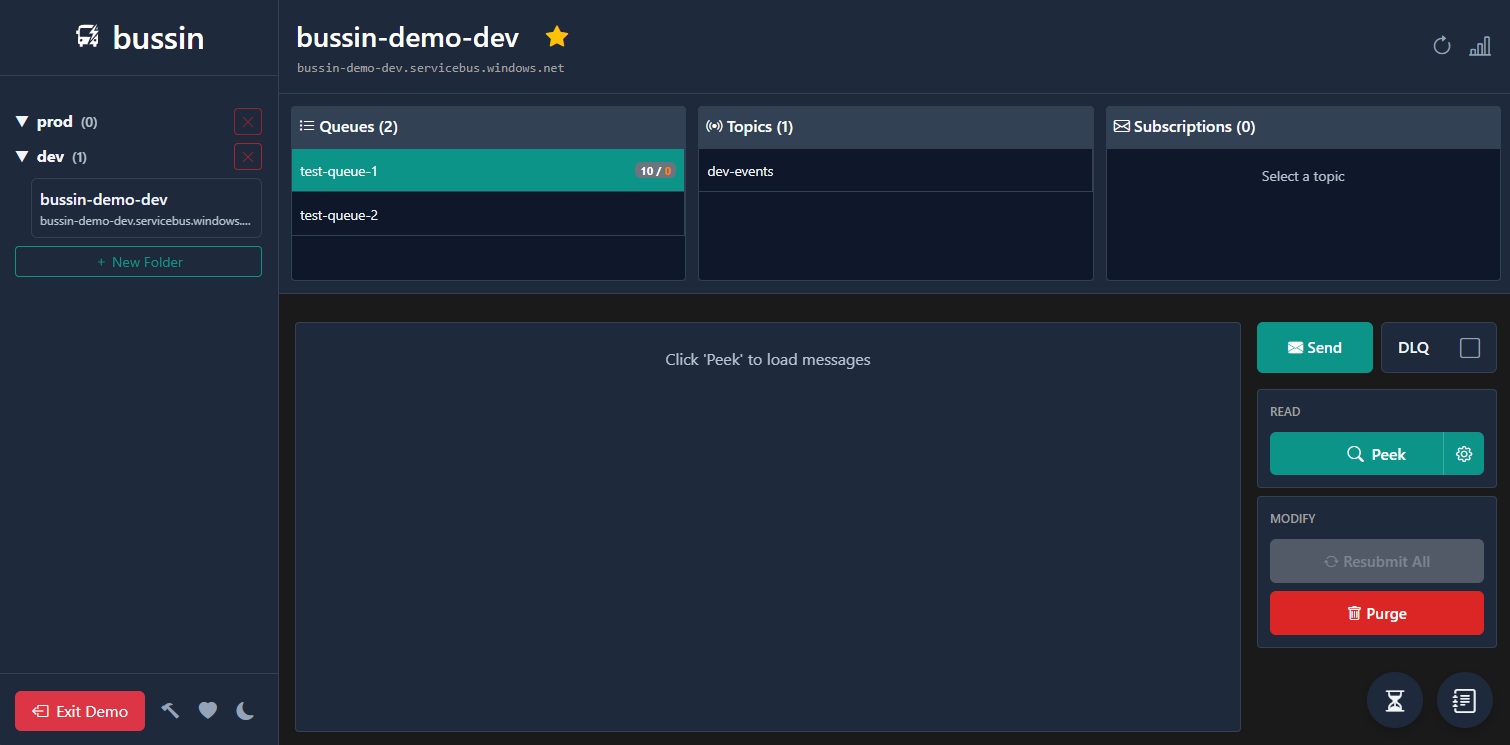Click the Resubmit All button

(1376, 561)
